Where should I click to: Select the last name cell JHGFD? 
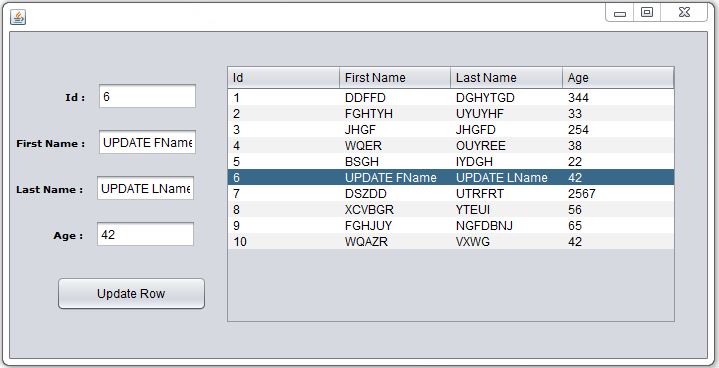(x=506, y=130)
